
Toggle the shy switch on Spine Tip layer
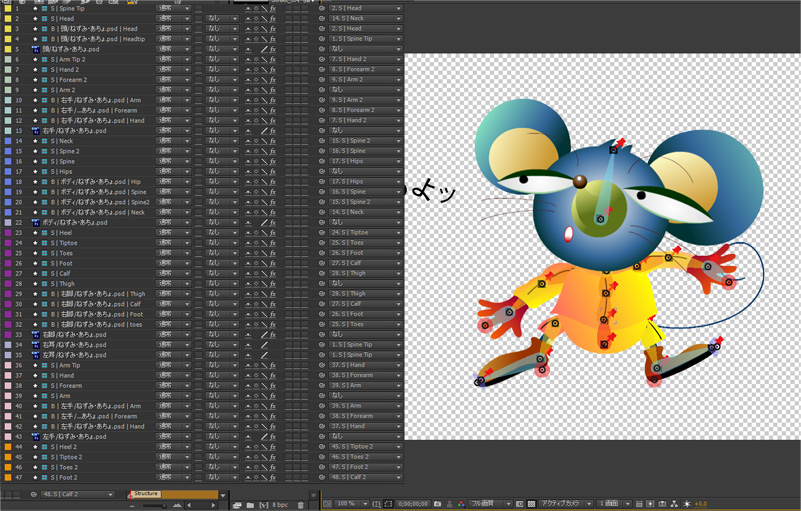click(x=249, y=8)
